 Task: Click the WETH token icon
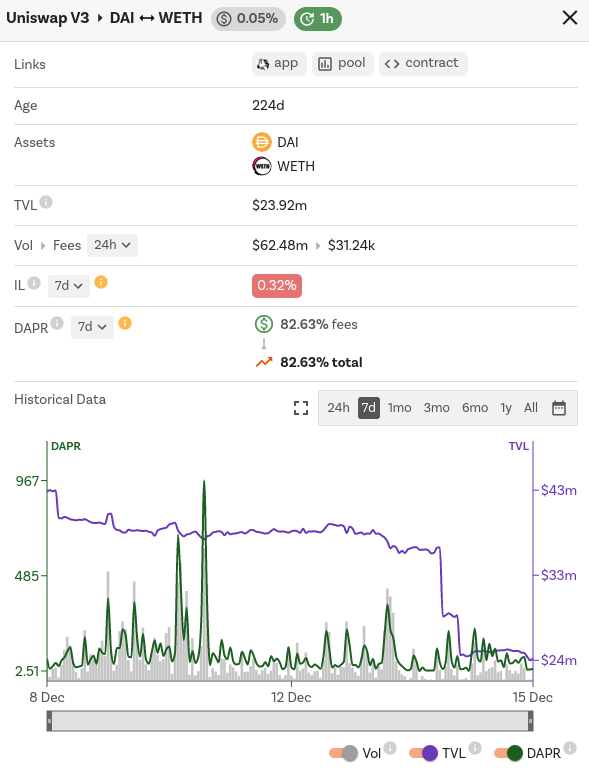click(262, 166)
